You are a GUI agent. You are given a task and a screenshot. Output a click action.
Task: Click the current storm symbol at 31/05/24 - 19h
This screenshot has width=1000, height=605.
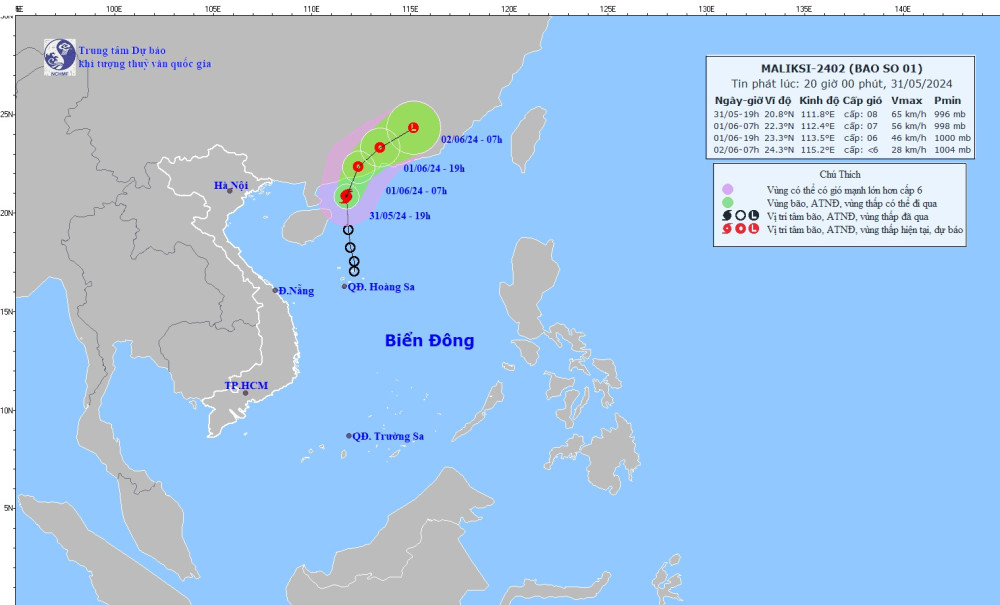(x=346, y=196)
